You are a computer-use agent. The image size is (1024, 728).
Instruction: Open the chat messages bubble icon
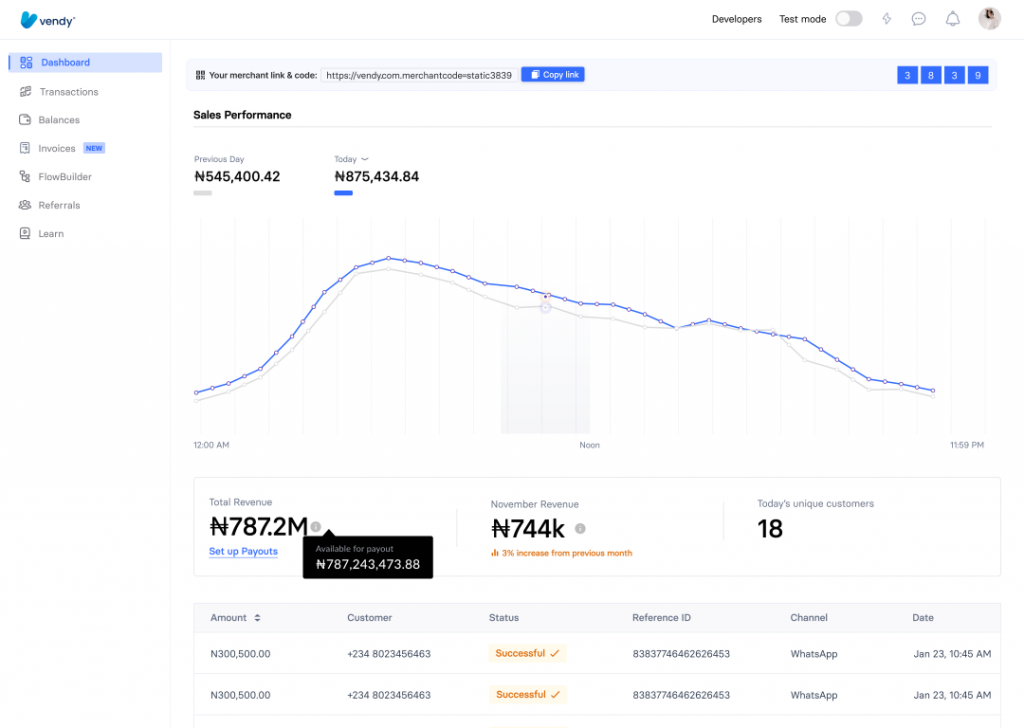click(919, 18)
